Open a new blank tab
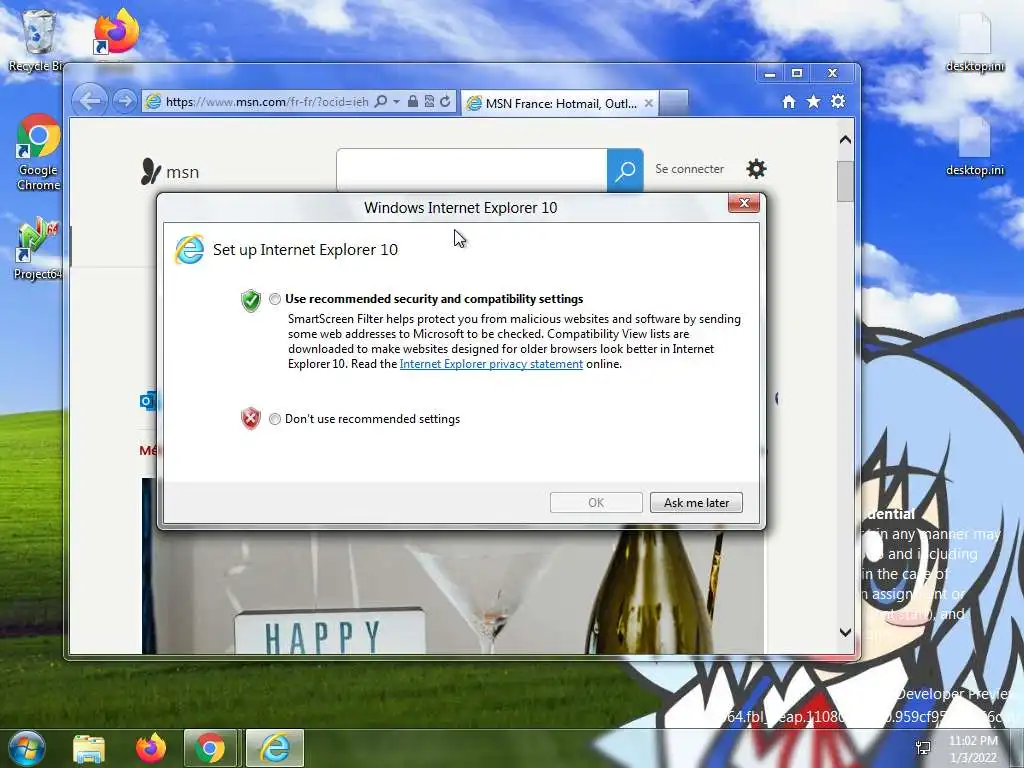Viewport: 1024px width, 768px height. 674,103
